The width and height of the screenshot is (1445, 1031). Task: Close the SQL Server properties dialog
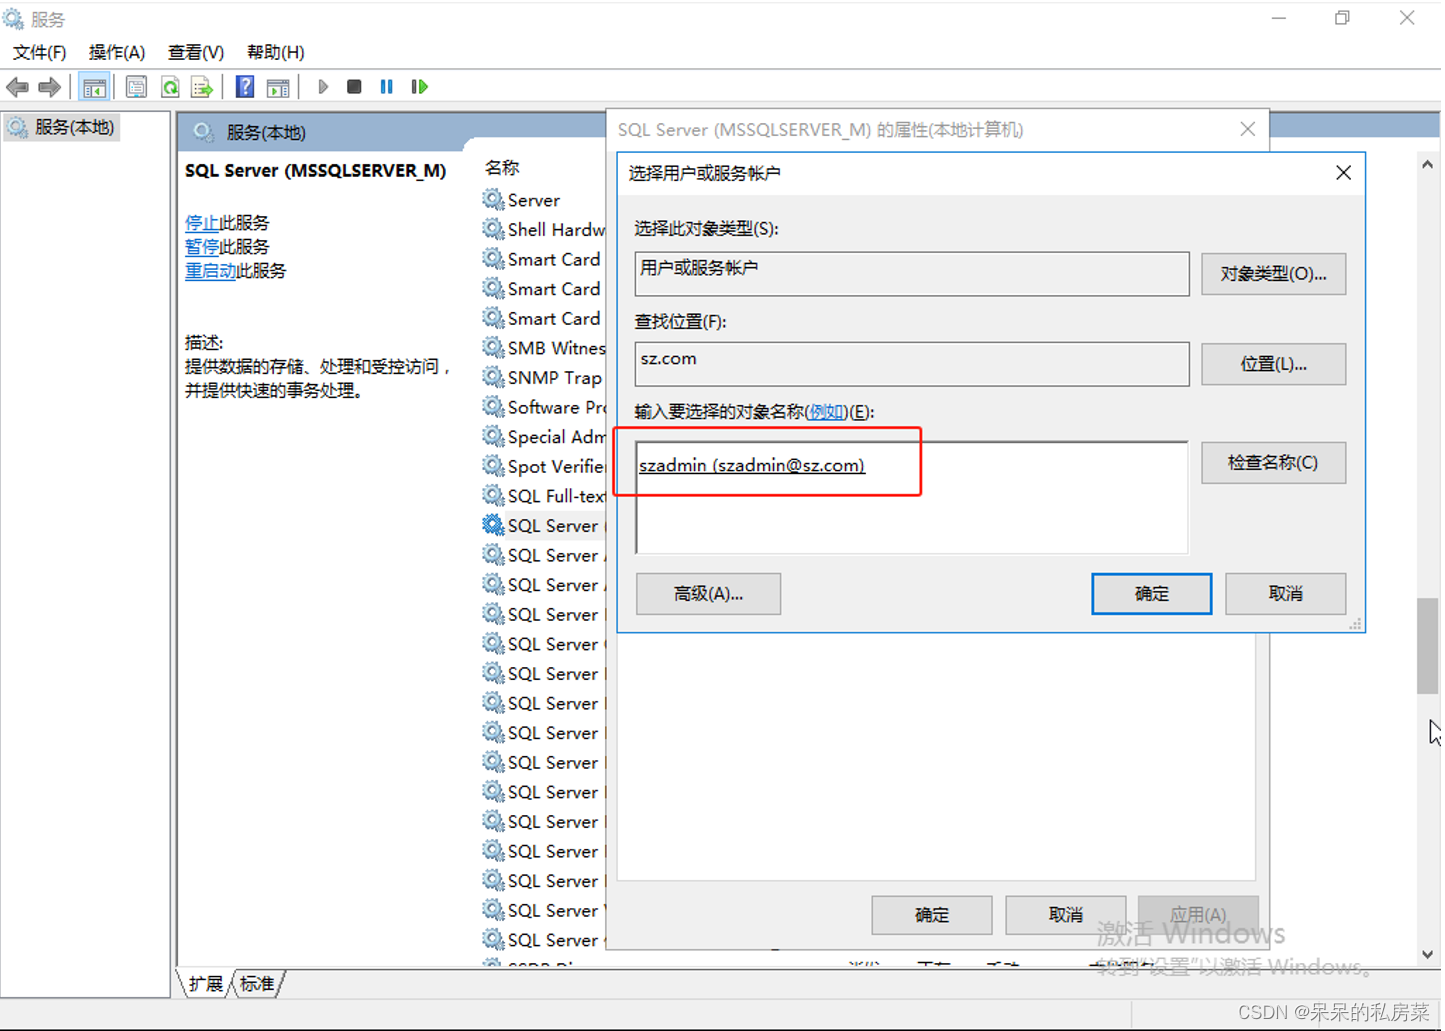click(x=1247, y=129)
